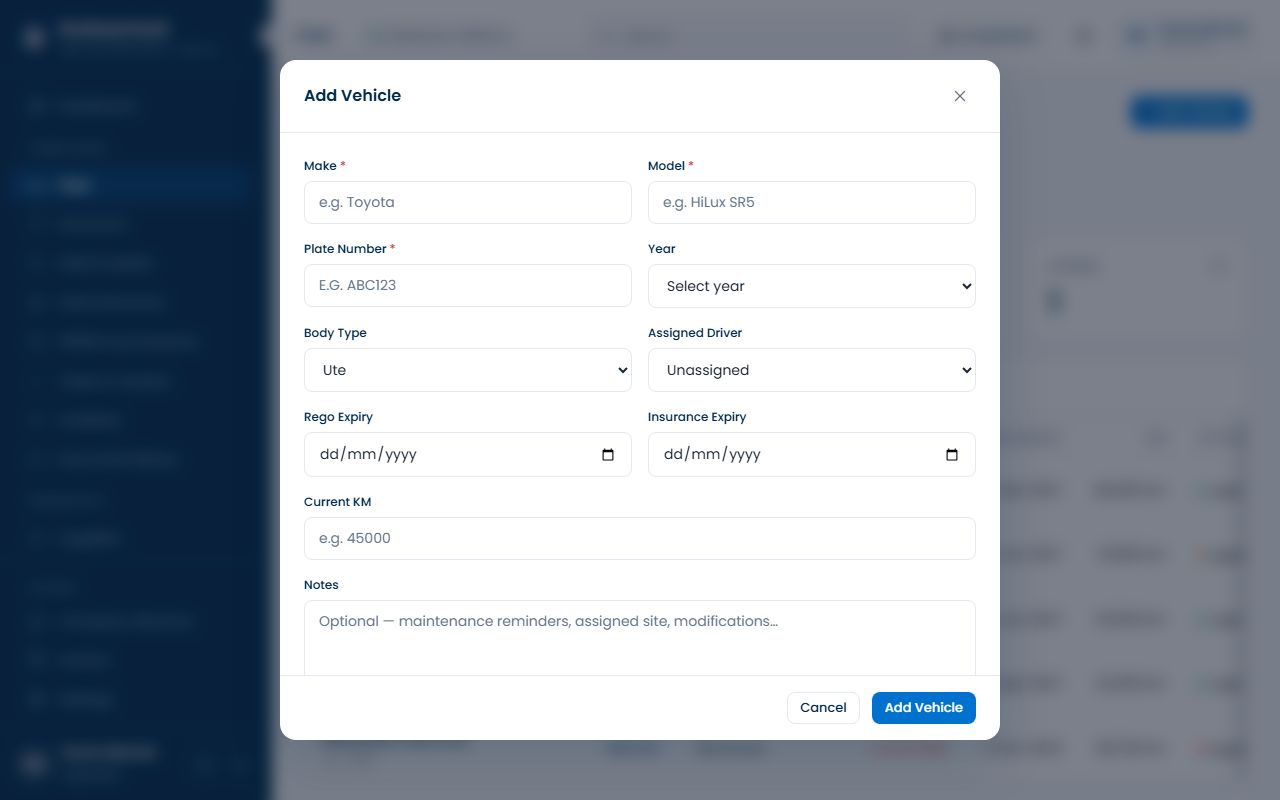Click into the Model input field
Image resolution: width=1280 pixels, height=800 pixels.
click(812, 202)
